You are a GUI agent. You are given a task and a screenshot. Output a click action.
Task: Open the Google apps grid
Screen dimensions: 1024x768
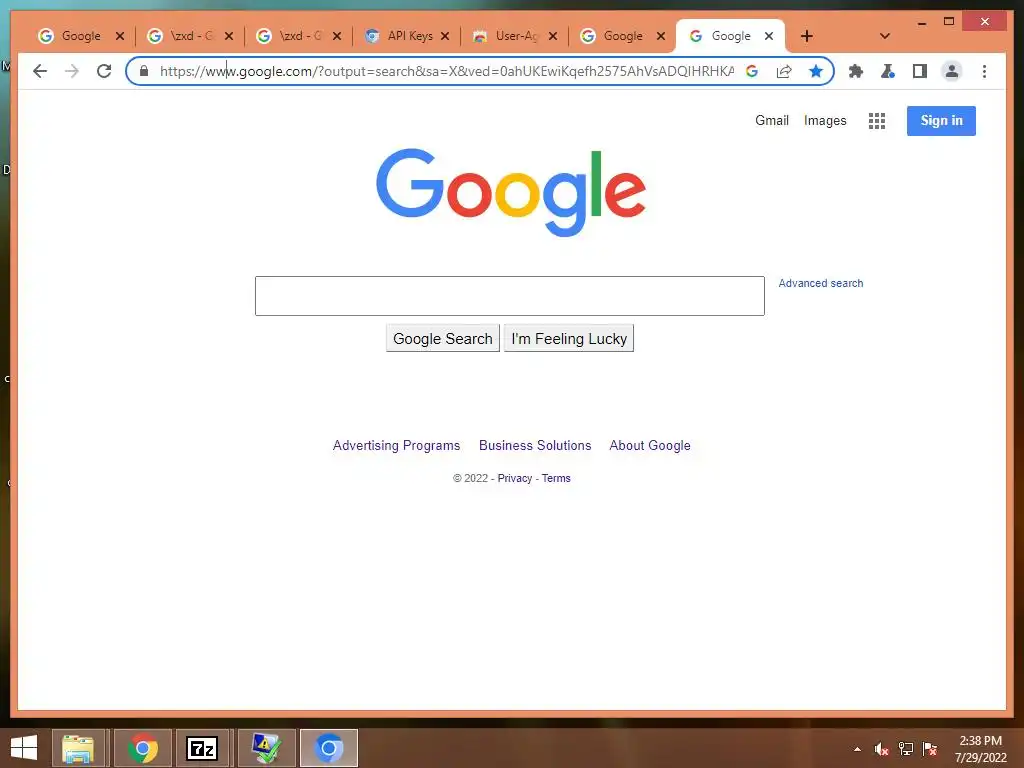pos(876,121)
